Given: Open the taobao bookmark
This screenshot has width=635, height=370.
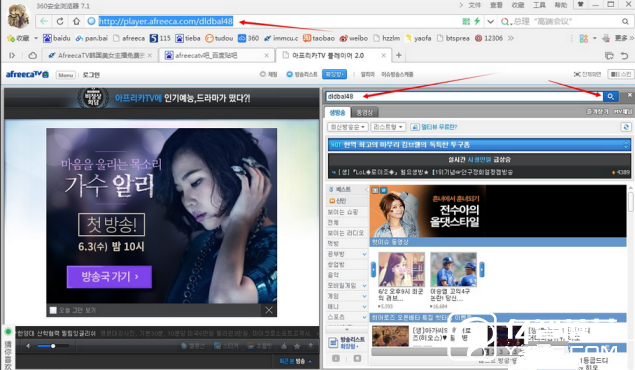Looking at the screenshot, I should (x=319, y=38).
